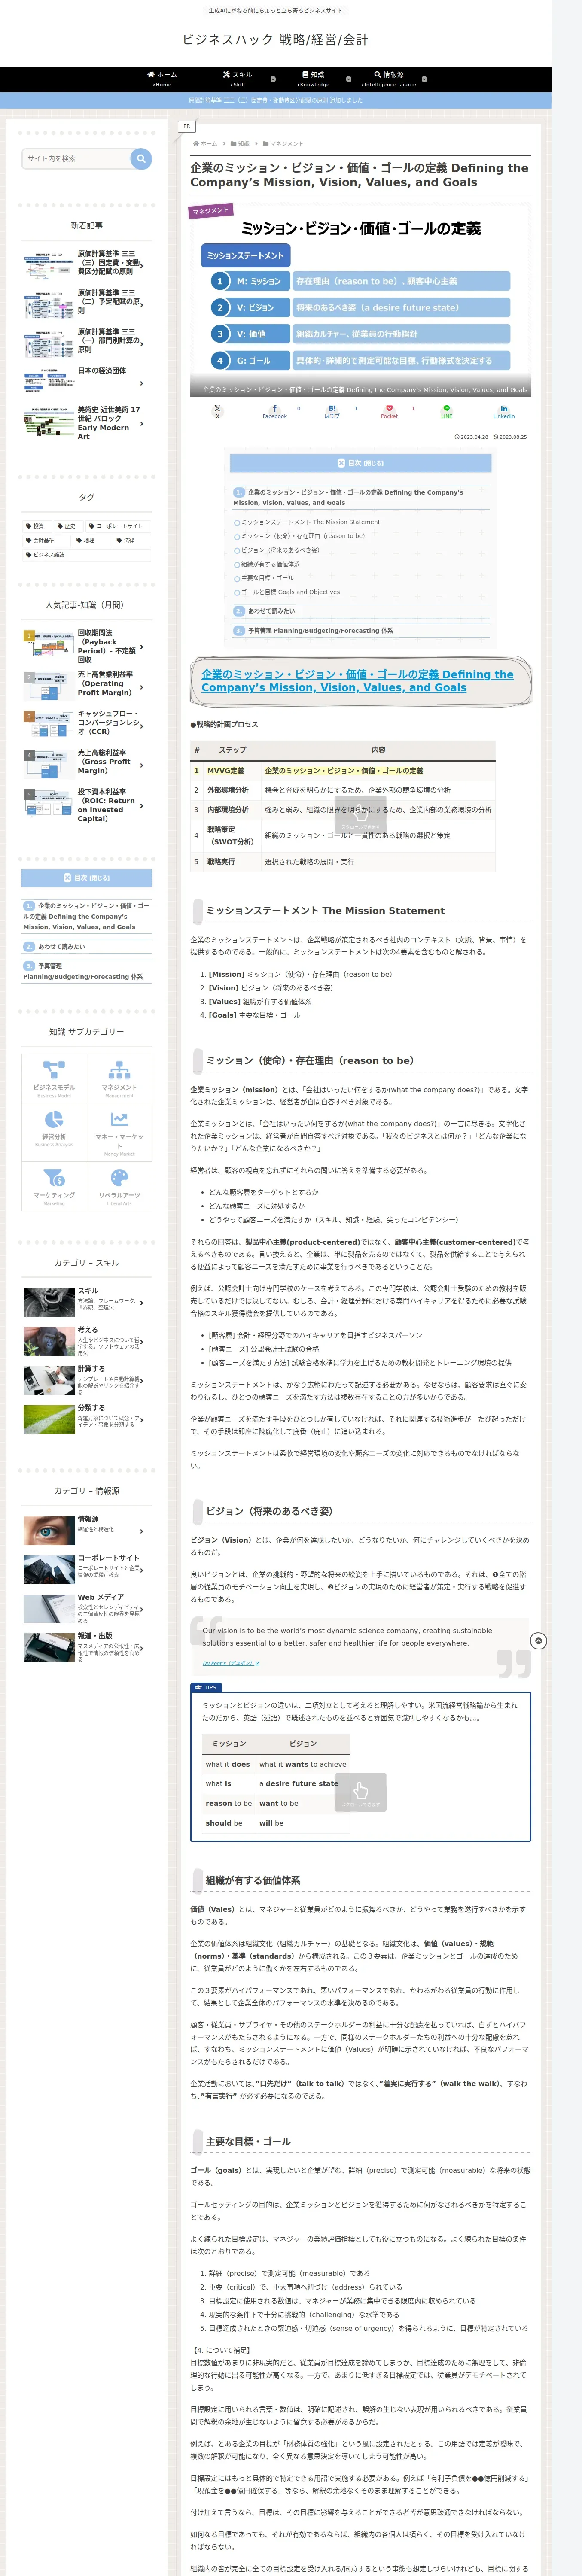Jump to あわせて読みたい in article TOC

271,611
